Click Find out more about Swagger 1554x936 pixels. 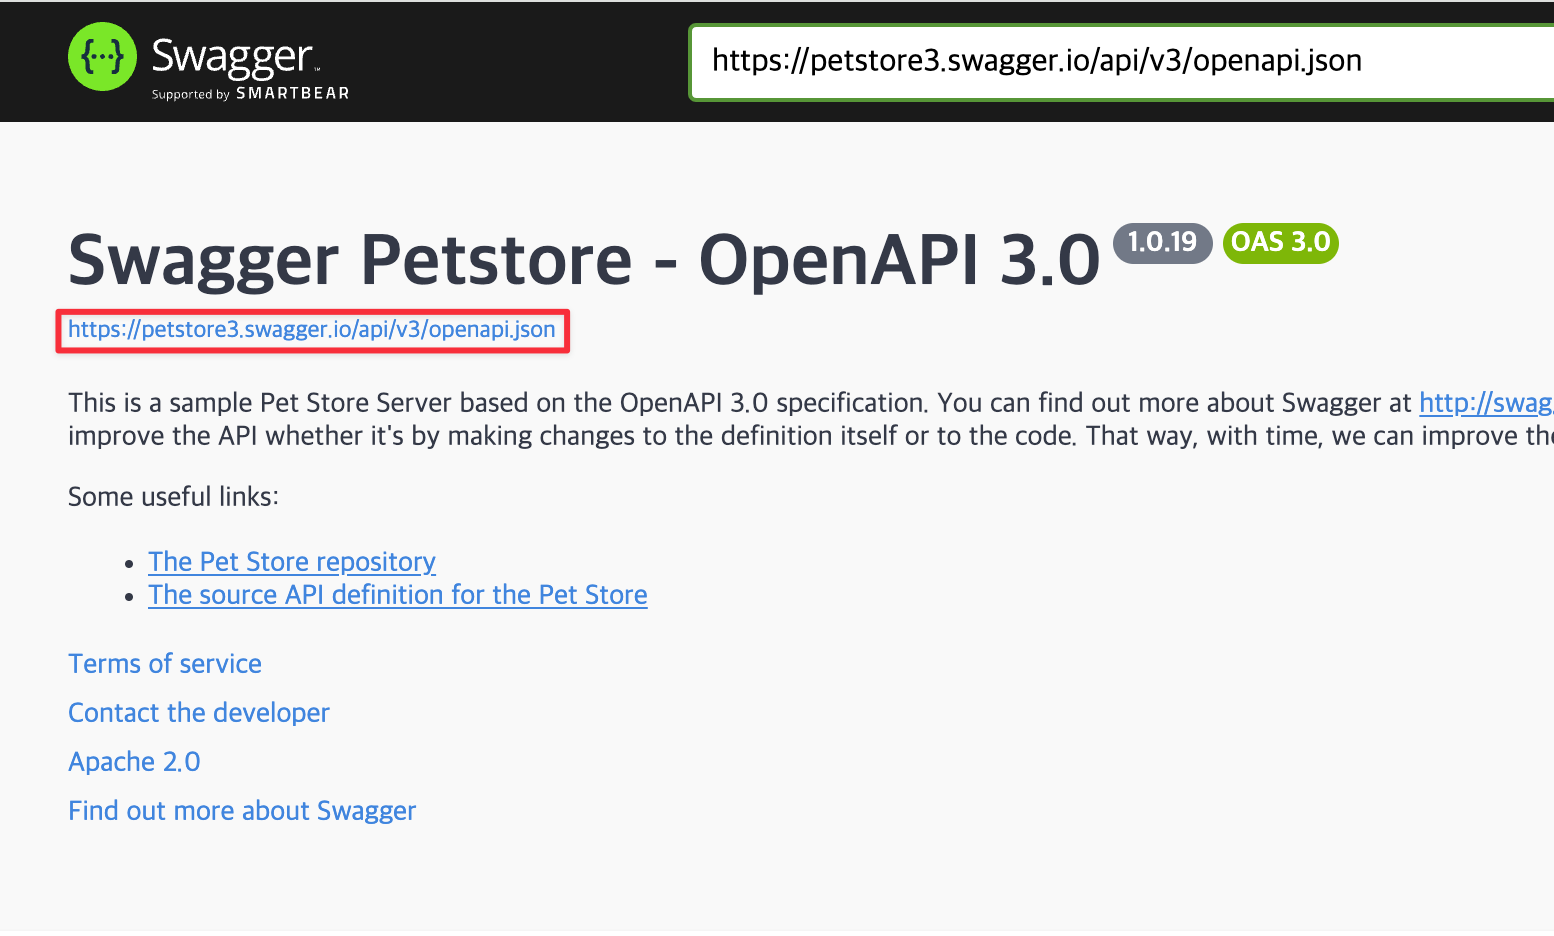(x=242, y=811)
